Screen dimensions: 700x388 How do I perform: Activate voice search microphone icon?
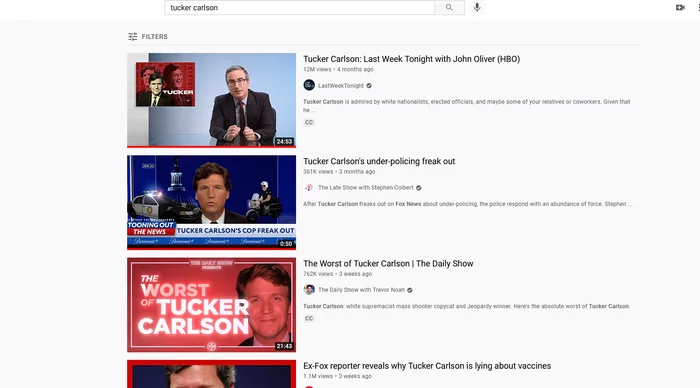pos(477,8)
